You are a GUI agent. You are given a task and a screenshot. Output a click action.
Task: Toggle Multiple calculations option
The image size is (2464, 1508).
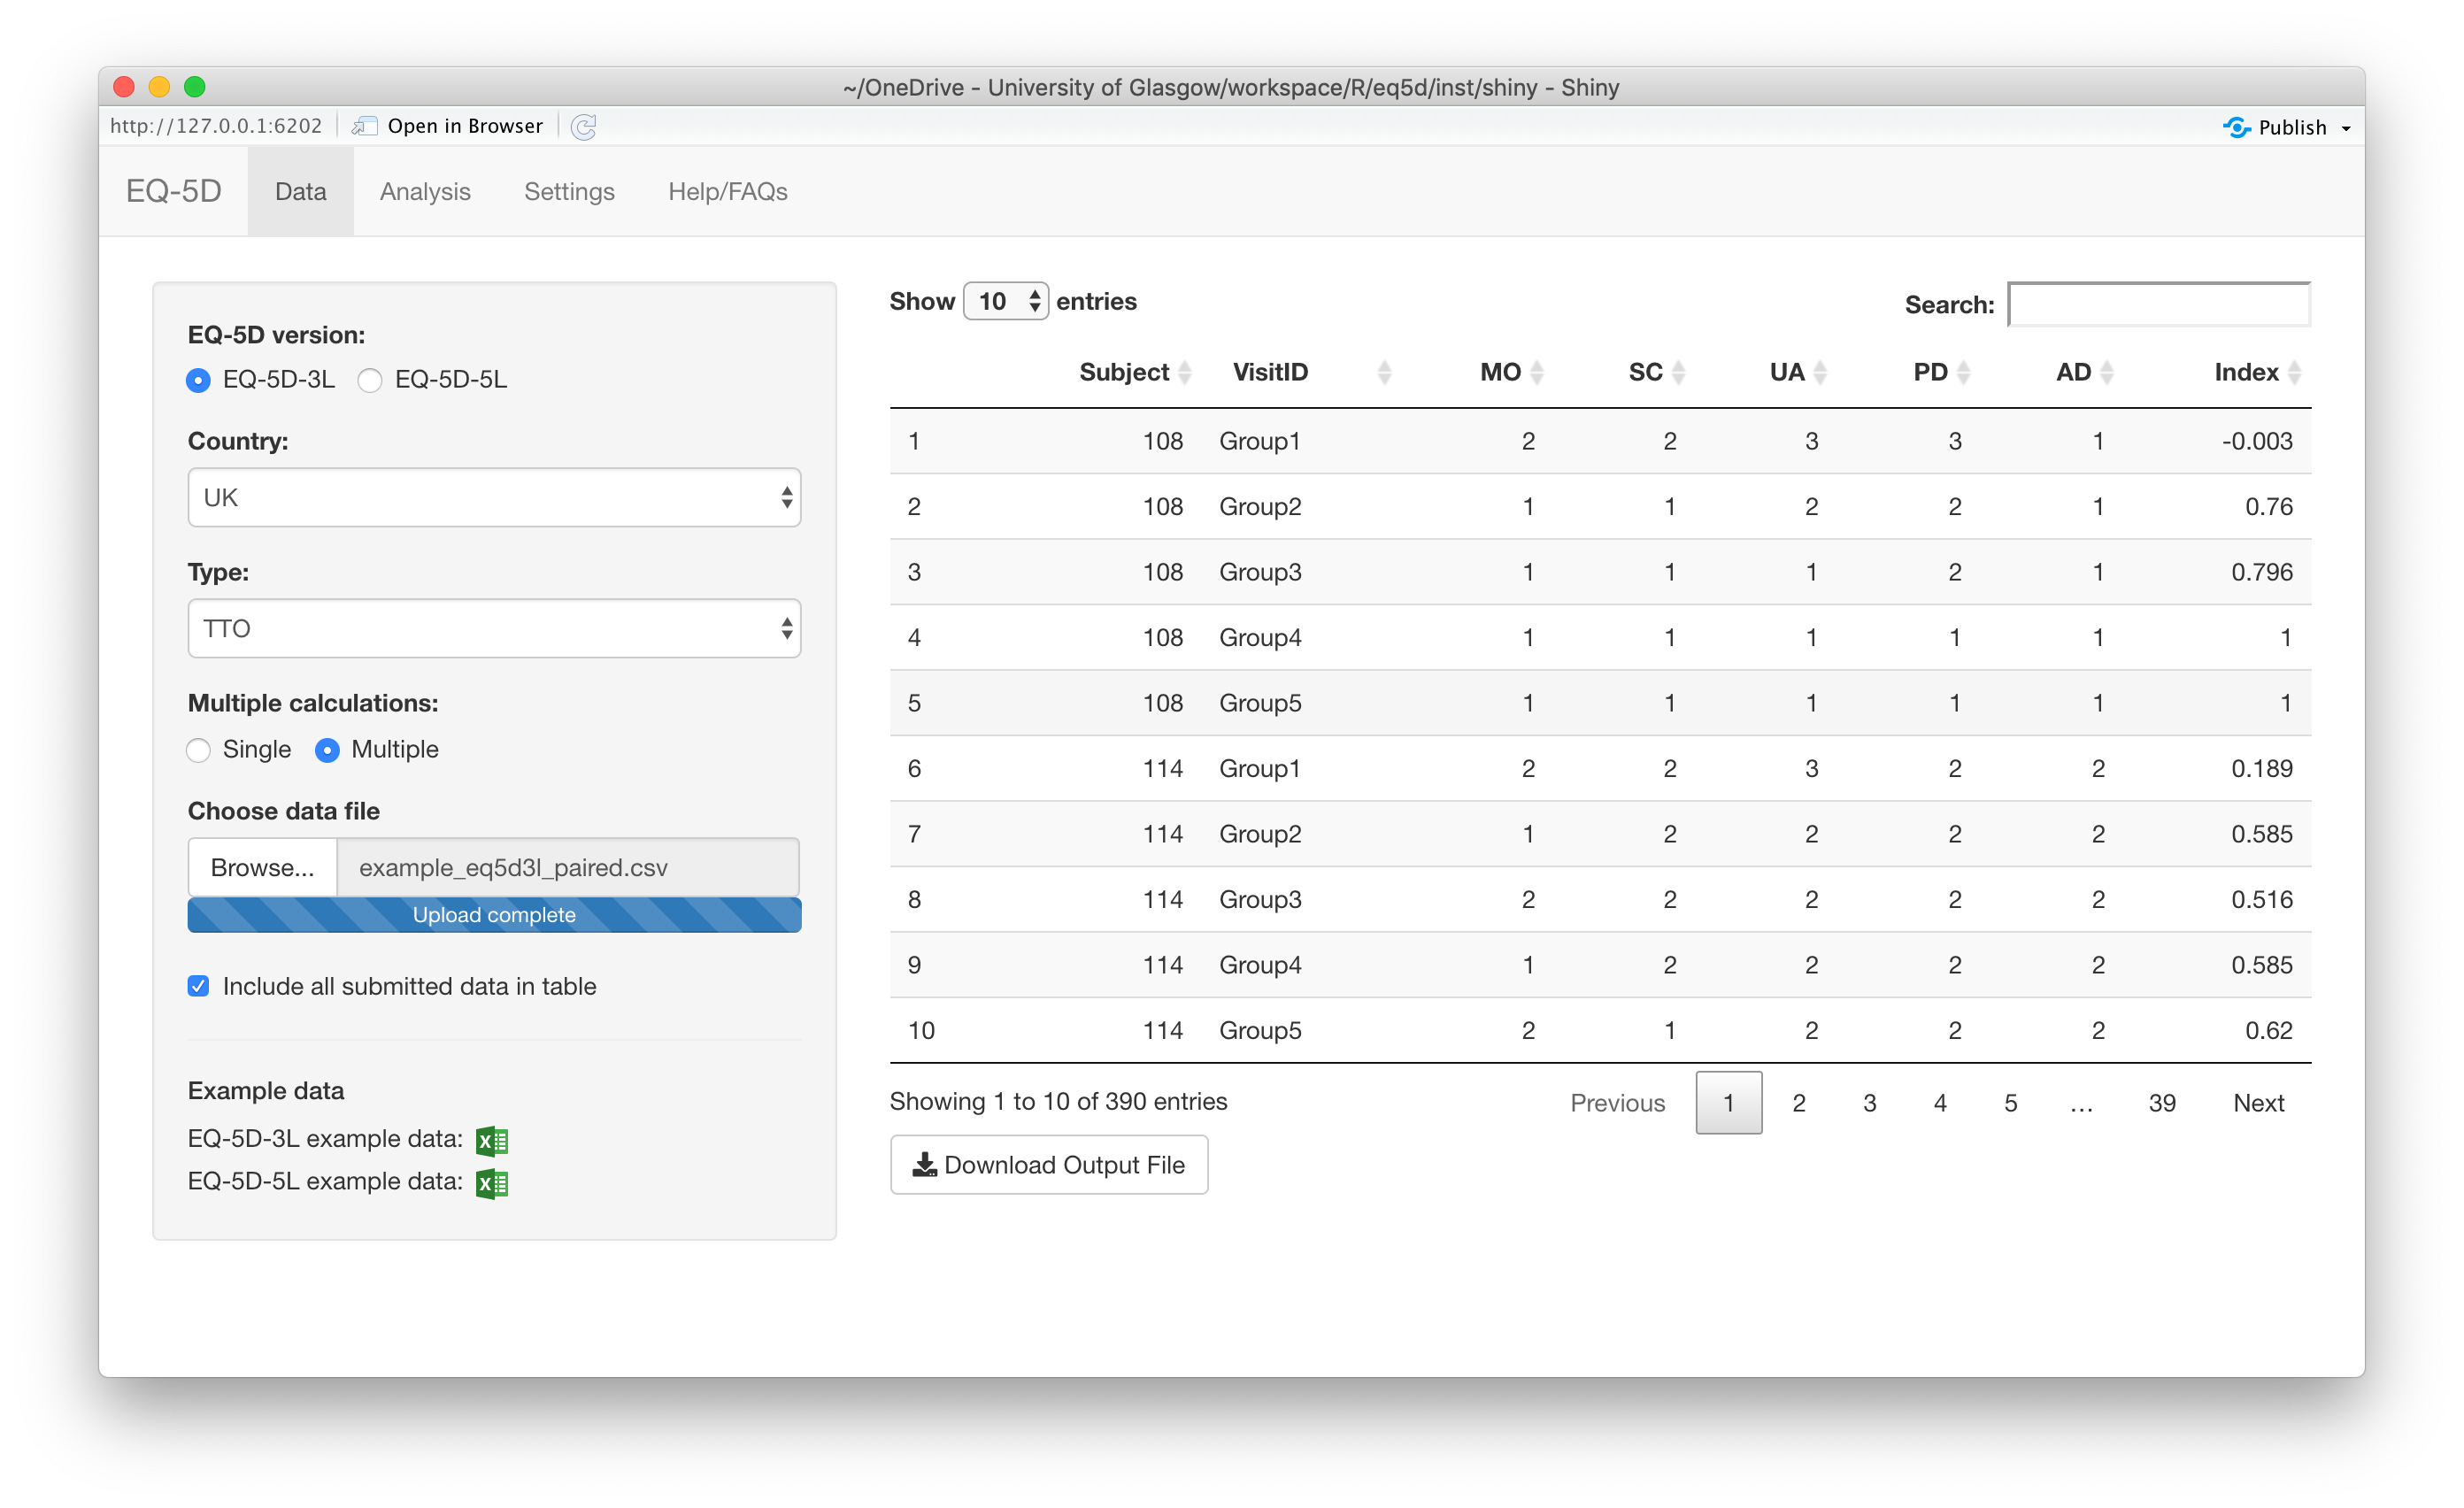[x=199, y=750]
